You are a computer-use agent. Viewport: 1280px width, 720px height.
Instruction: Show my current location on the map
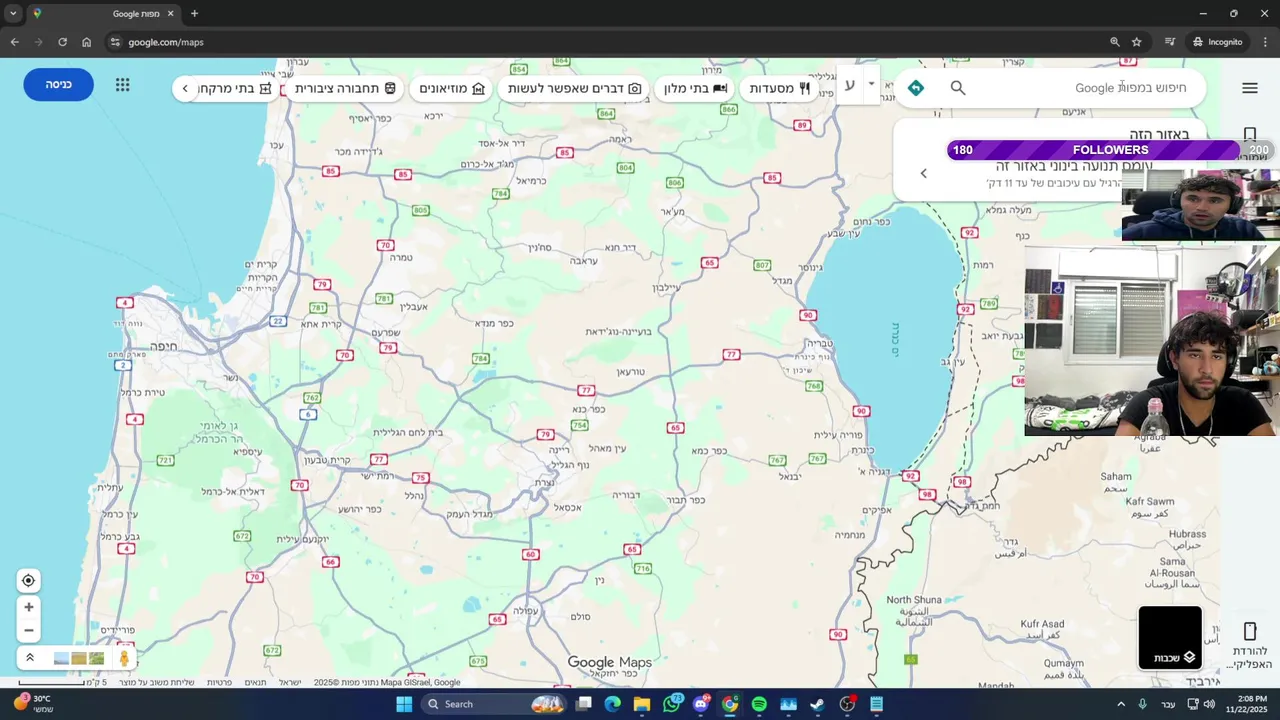pos(28,581)
